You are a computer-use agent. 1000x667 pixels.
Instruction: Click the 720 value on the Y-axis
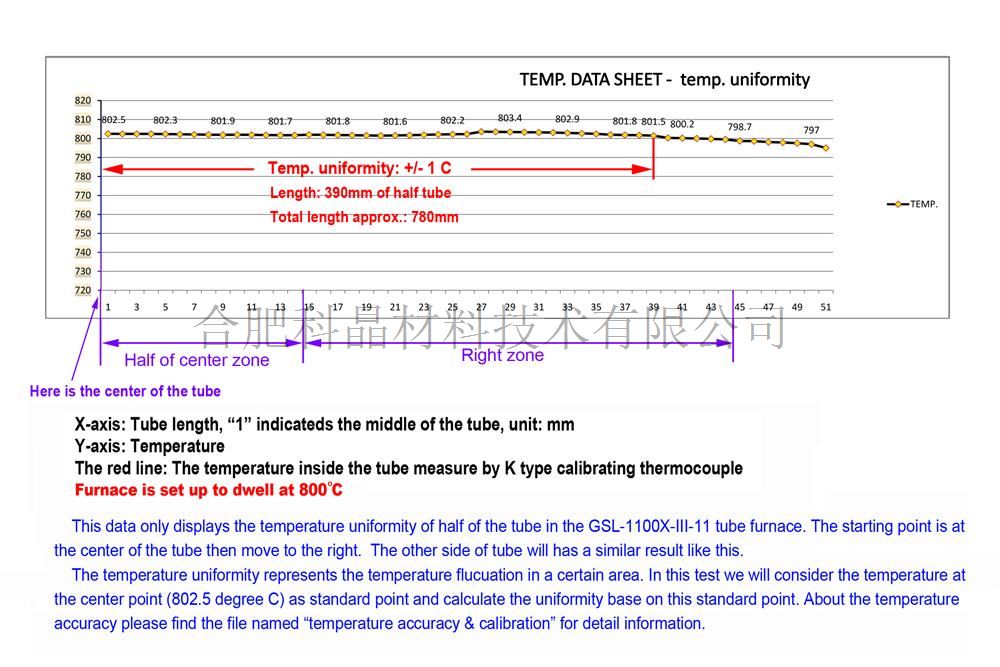pyautogui.click(x=83, y=290)
